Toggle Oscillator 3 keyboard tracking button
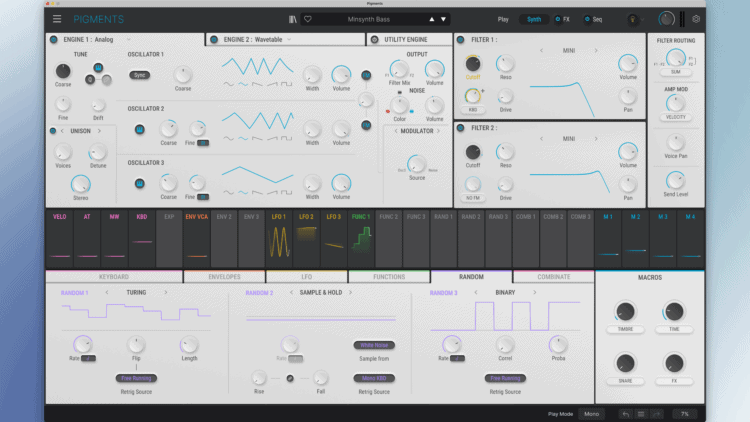The height and width of the screenshot is (422, 750). (139, 183)
